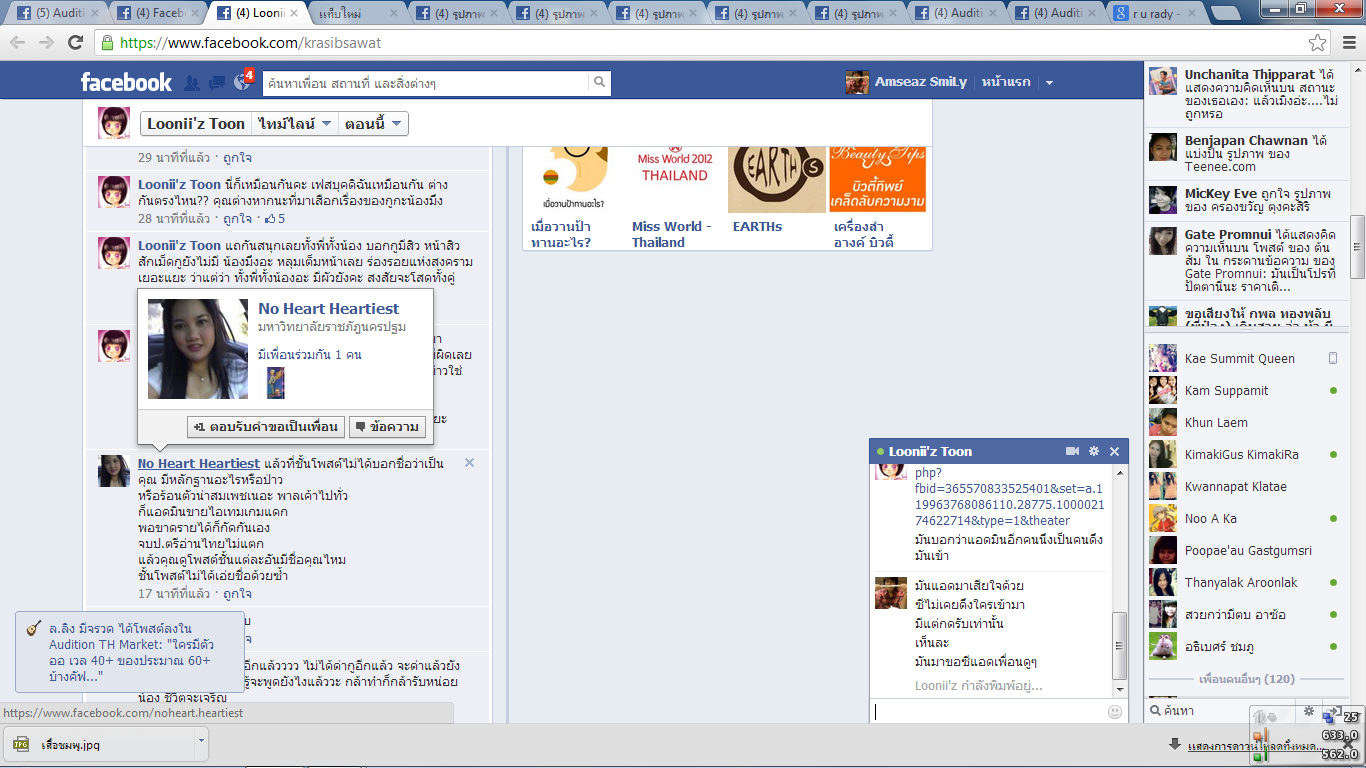
Task: Close the แท็บใหม่ tab
Action: coord(393,14)
